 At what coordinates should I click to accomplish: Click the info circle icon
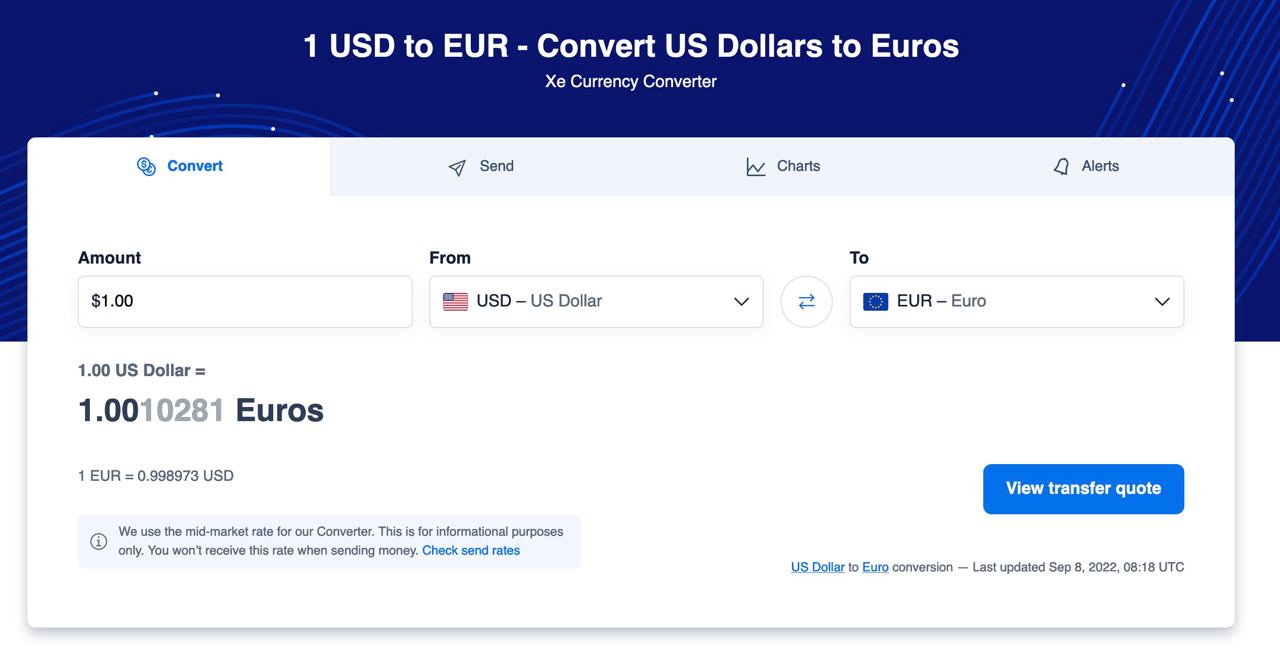point(99,542)
